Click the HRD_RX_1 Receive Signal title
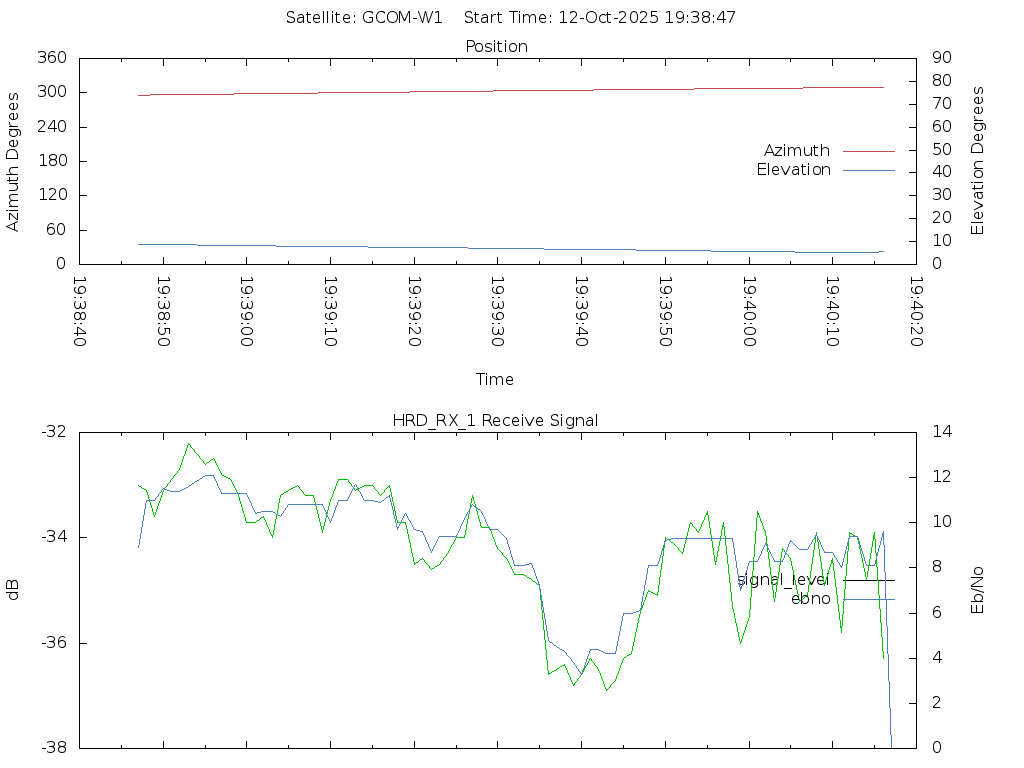Viewport: 1024px width, 768px height. (495, 420)
